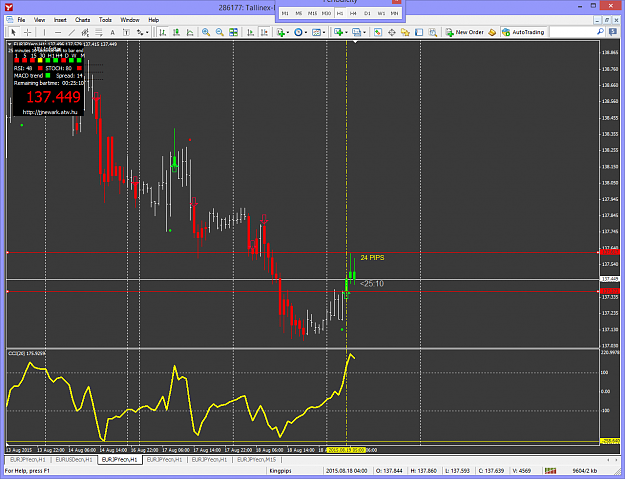The height and width of the screenshot is (479, 625).
Task: Expand the Profiles dropdown arrow
Action: tap(364, 32)
